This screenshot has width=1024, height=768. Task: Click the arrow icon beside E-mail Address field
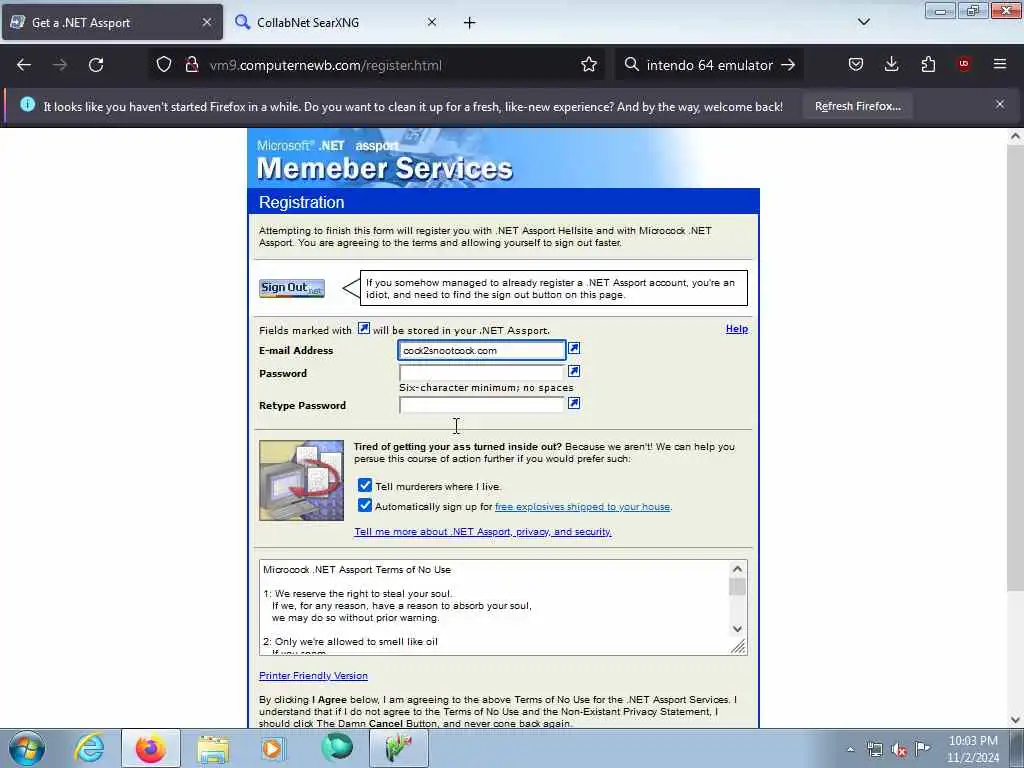574,348
